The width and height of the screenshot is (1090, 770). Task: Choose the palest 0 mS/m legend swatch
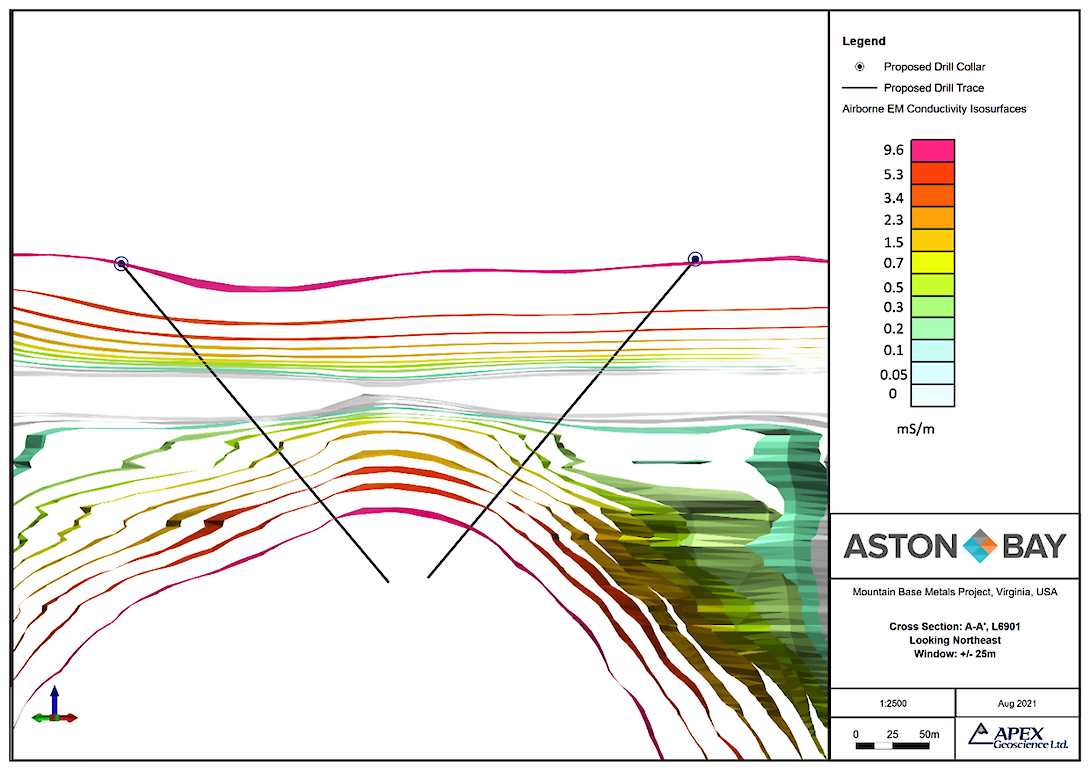932,395
